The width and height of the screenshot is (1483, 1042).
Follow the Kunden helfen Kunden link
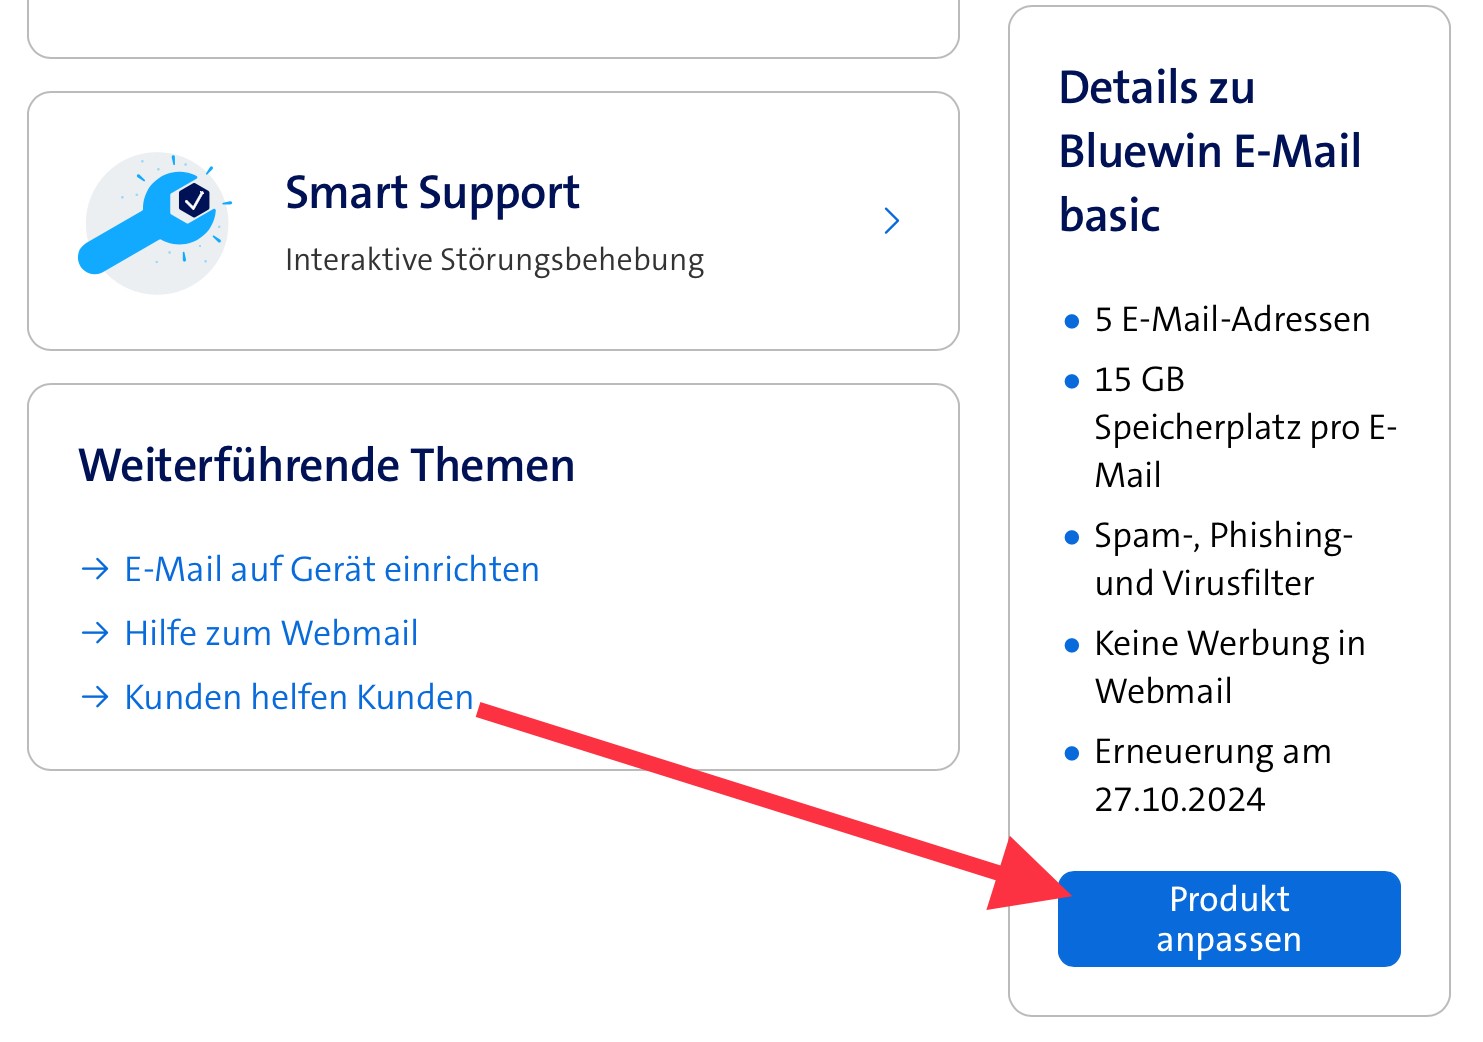[298, 697]
